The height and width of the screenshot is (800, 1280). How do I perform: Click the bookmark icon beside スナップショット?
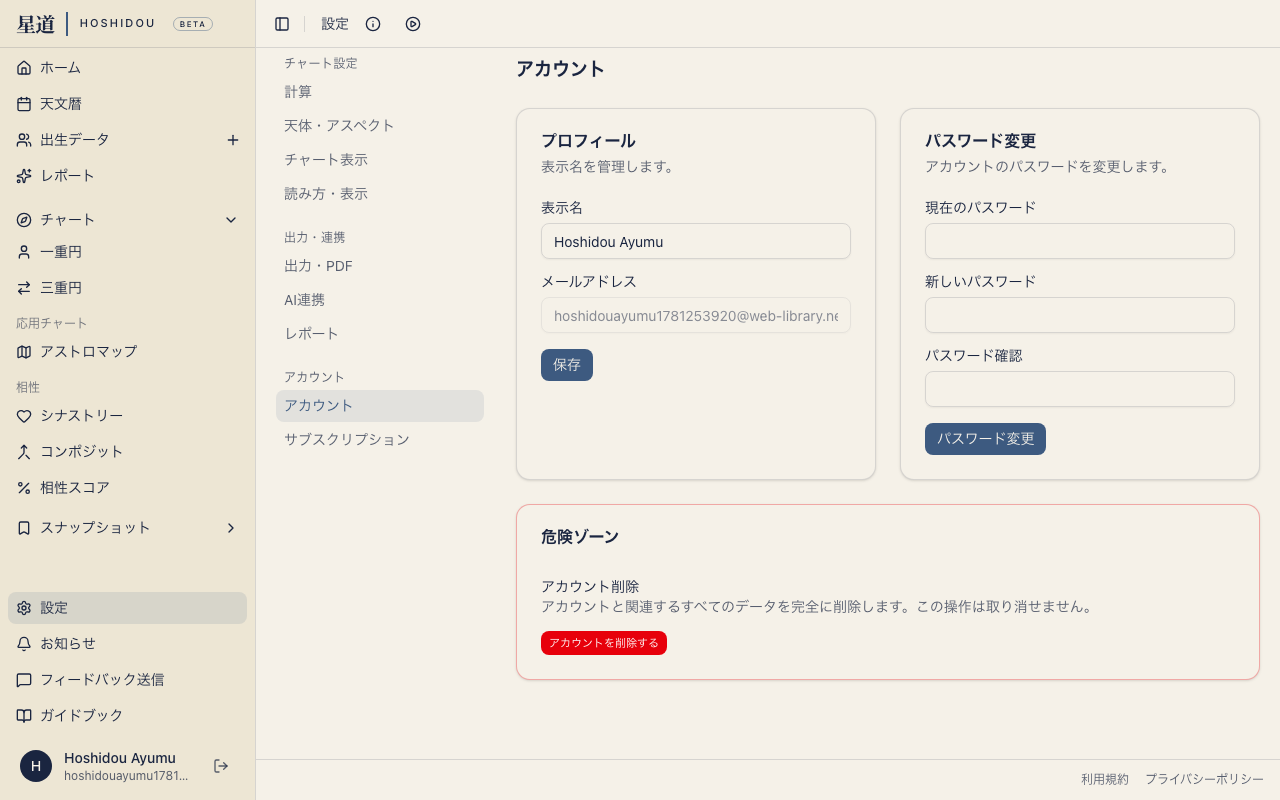click(x=24, y=528)
